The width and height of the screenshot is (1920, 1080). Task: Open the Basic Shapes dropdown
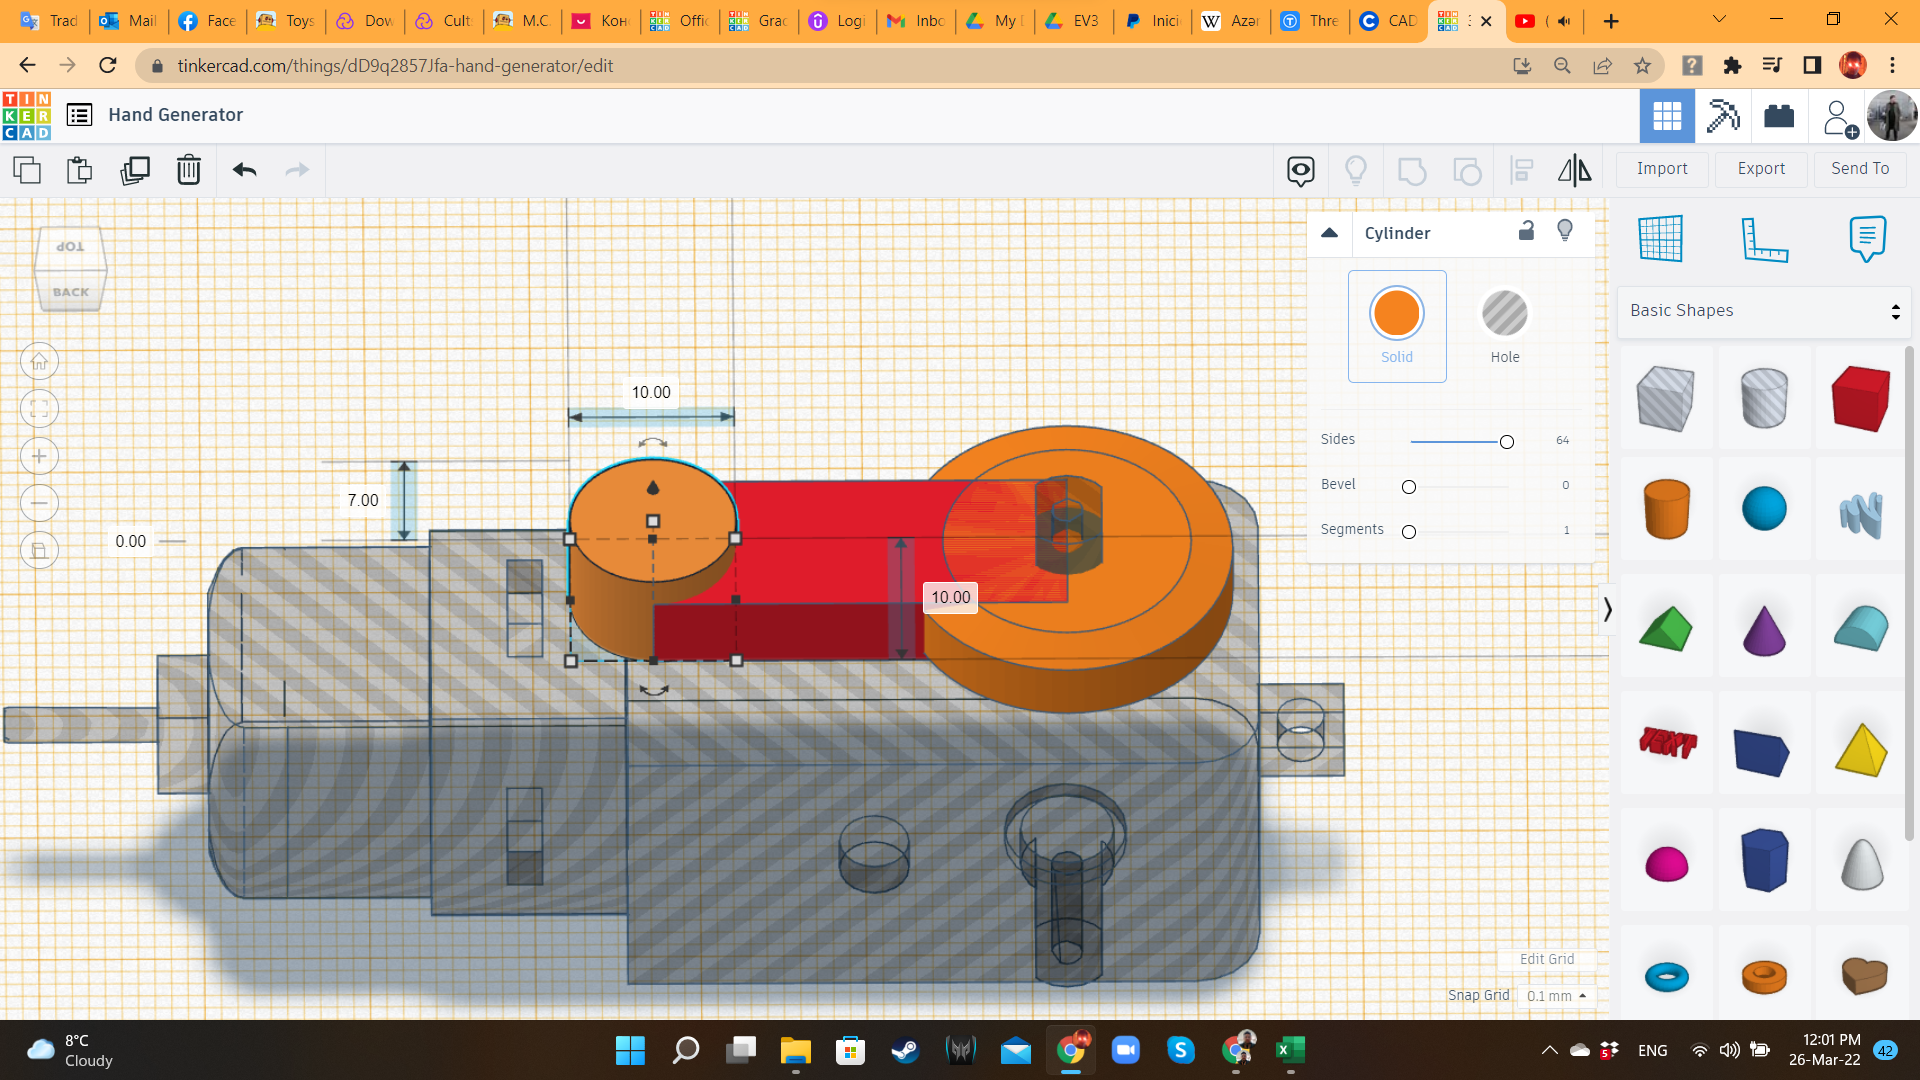pyautogui.click(x=1764, y=311)
